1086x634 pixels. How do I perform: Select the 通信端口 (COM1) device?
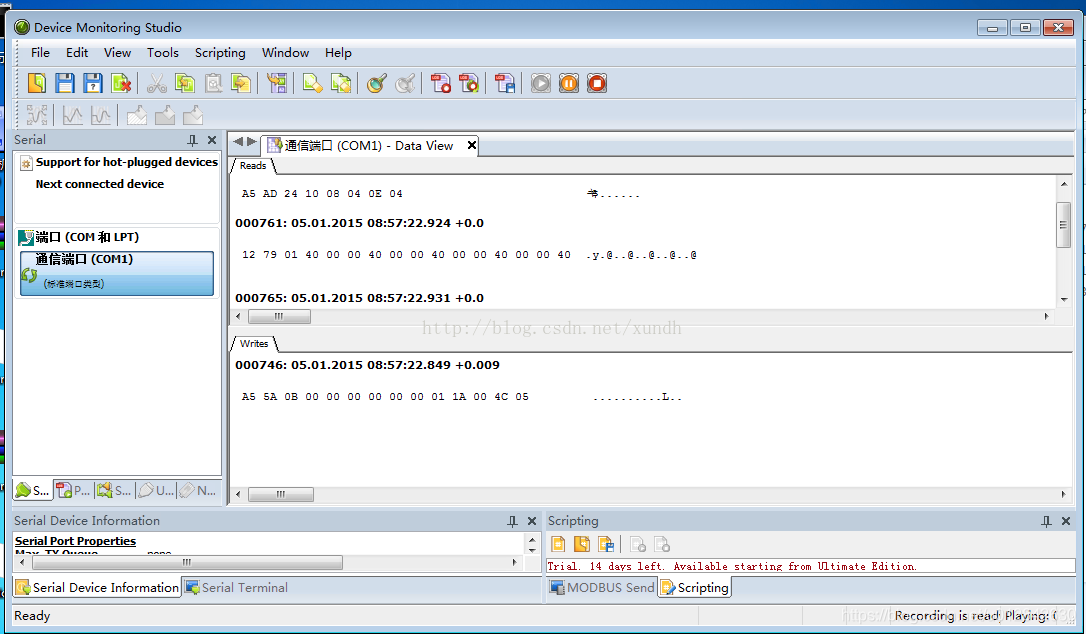[117, 273]
